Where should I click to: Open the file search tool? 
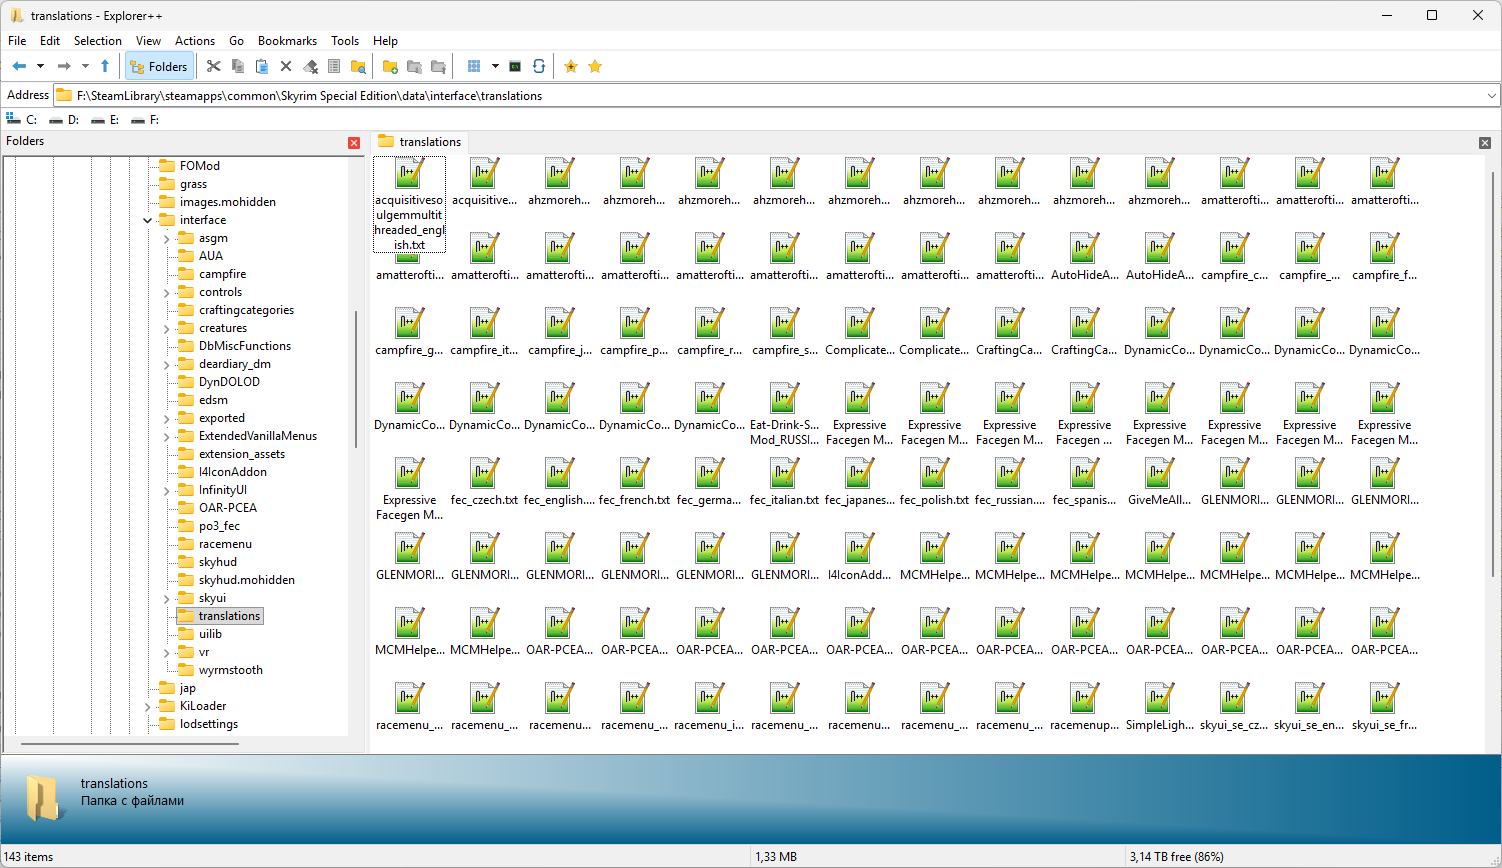358,66
